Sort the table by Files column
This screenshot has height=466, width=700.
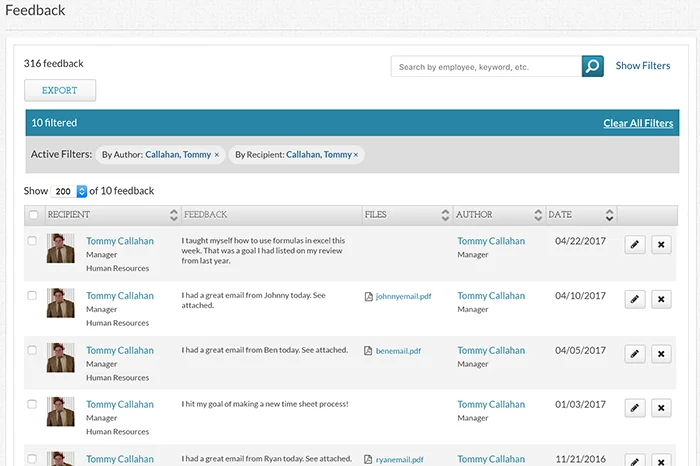point(445,215)
